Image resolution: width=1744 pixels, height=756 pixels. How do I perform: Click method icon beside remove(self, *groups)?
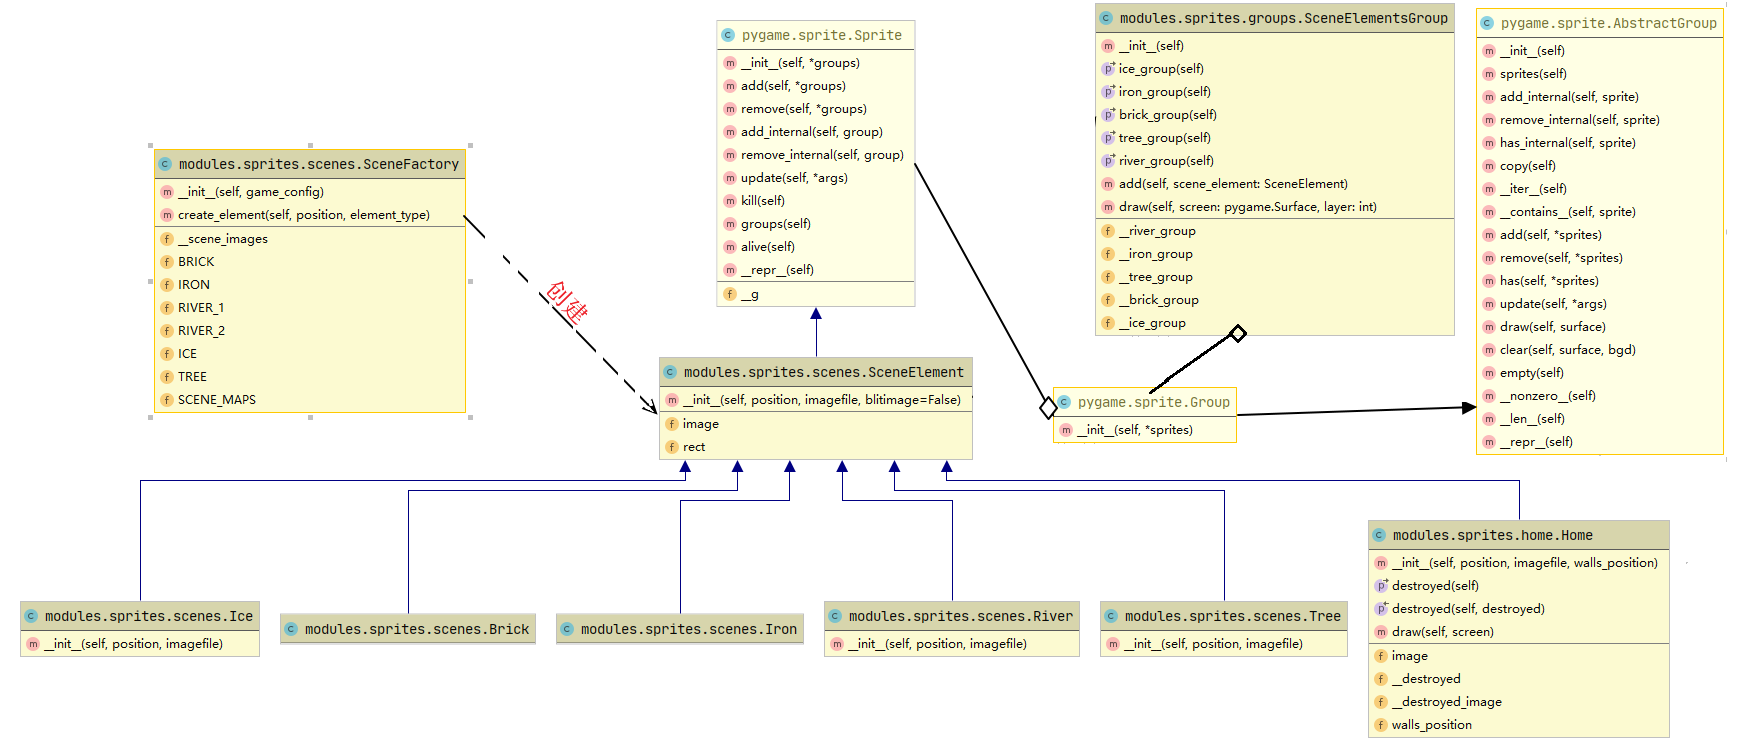pyautogui.click(x=730, y=109)
